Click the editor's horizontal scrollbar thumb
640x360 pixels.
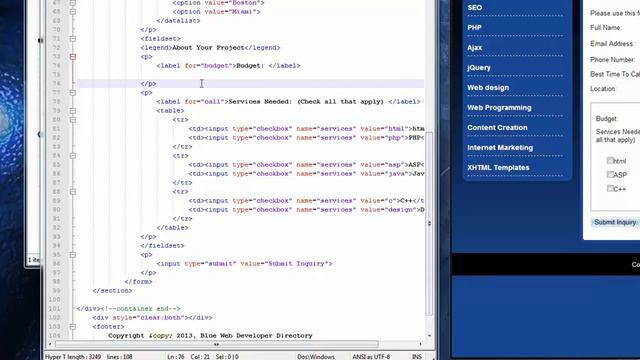(x=216, y=344)
